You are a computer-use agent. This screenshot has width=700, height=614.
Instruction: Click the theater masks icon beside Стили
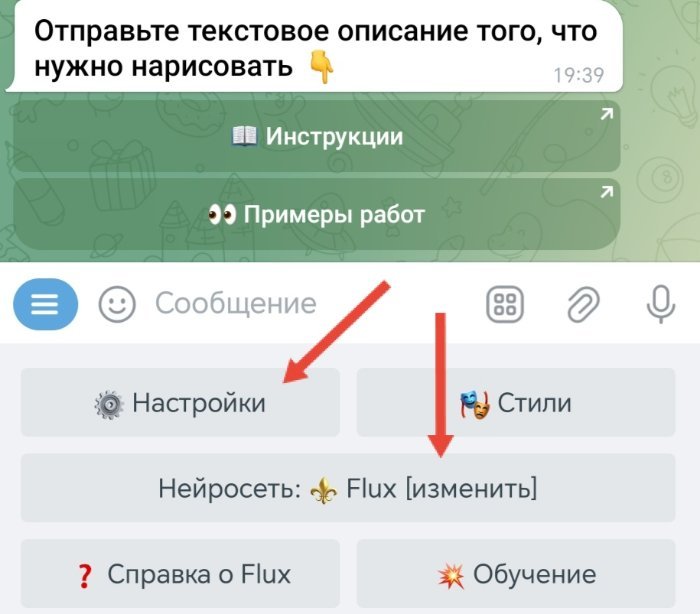pyautogui.click(x=475, y=404)
